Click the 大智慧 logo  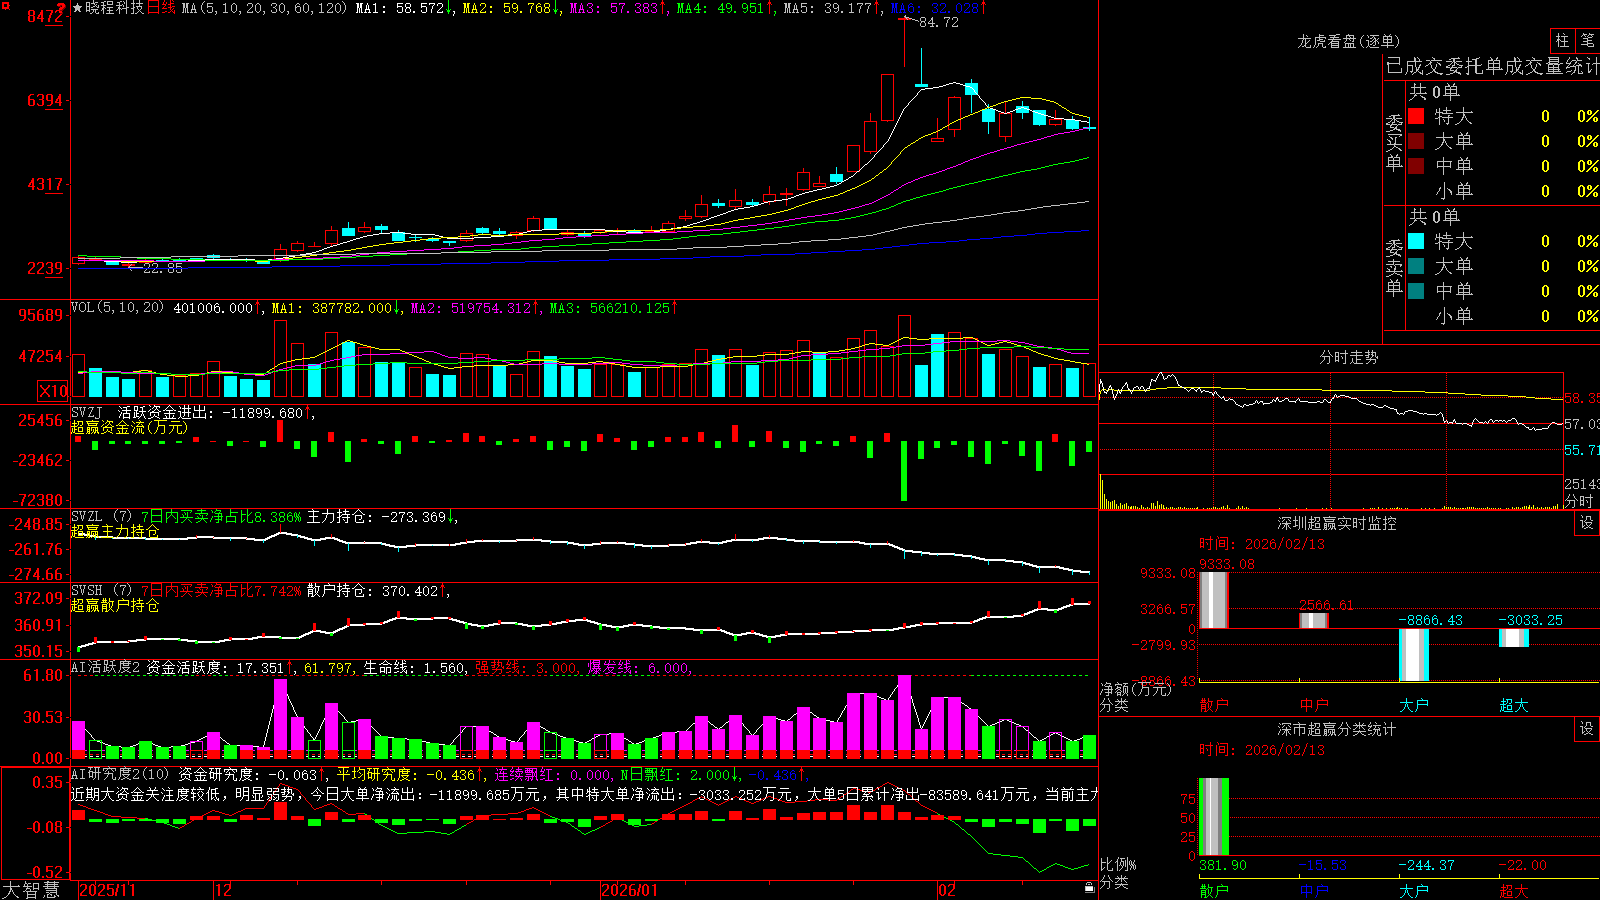[x=31, y=890]
